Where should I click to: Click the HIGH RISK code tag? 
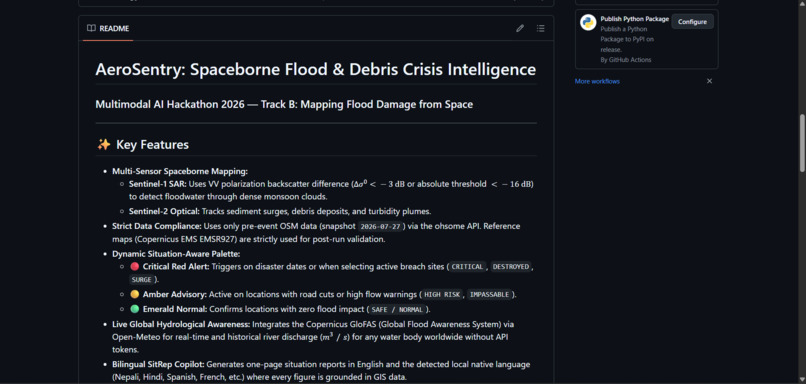(442, 295)
